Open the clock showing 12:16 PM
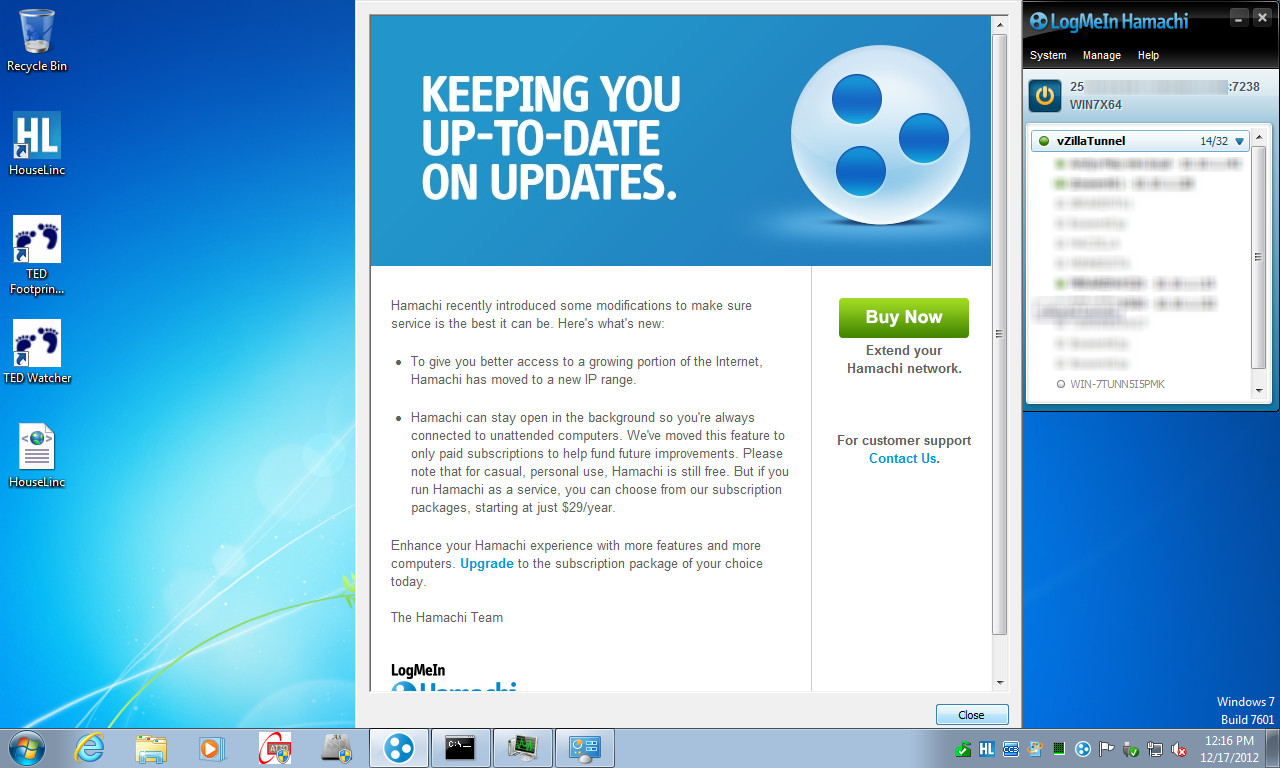 (x=1229, y=748)
